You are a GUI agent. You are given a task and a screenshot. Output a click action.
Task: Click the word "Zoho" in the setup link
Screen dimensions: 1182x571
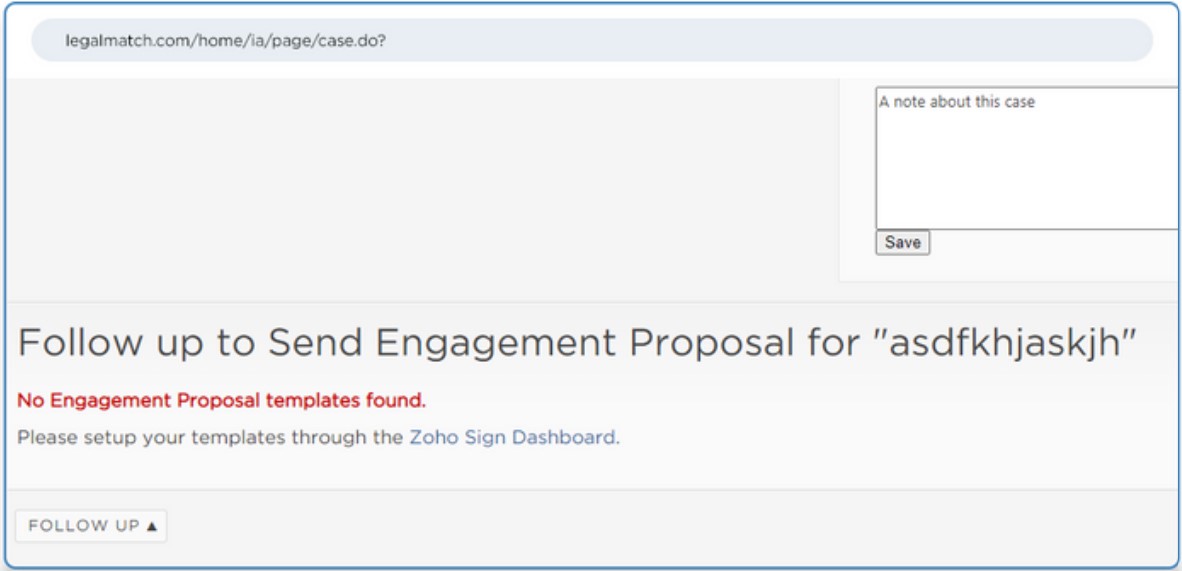click(433, 437)
